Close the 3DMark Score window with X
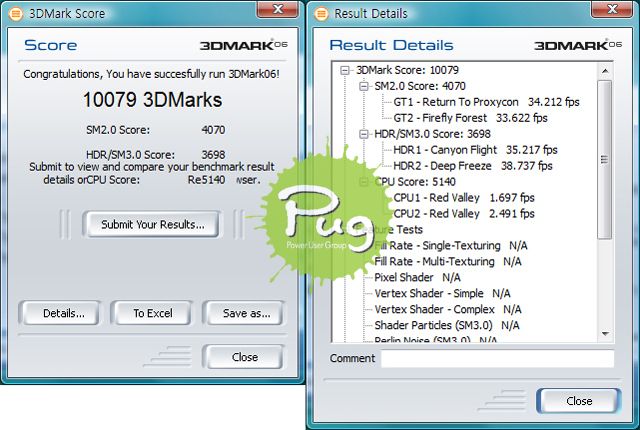640x430 pixels. pyautogui.click(x=278, y=9)
